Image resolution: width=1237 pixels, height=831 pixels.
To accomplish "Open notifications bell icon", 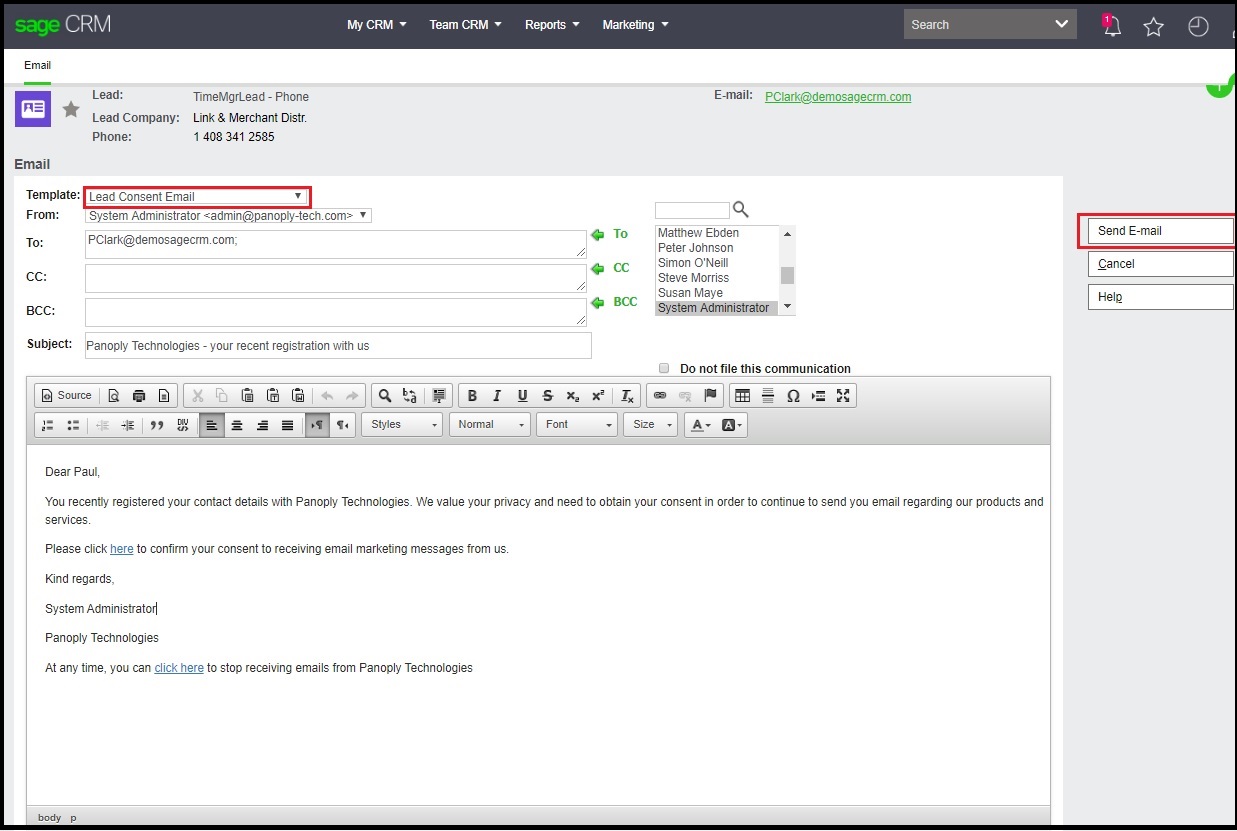I will tap(1111, 26).
